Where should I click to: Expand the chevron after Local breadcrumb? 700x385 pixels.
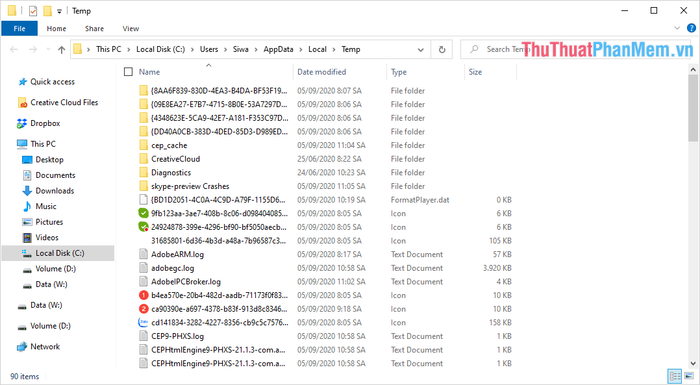pos(334,50)
